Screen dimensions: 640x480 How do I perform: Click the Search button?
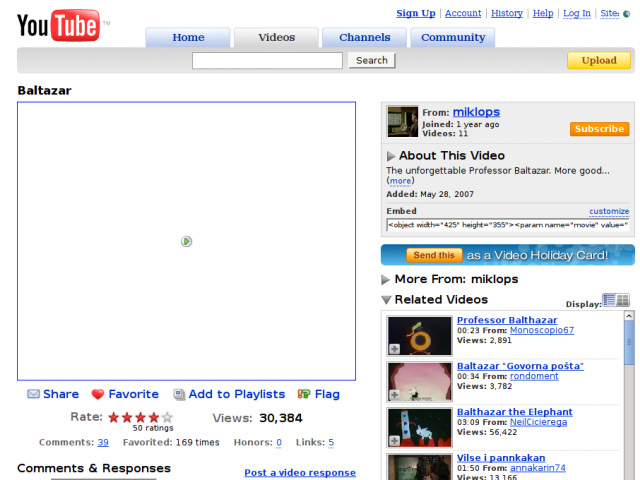[x=372, y=60]
